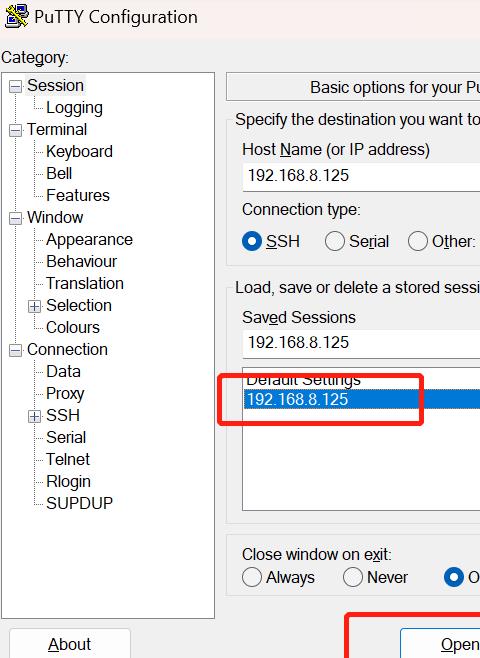The width and height of the screenshot is (480, 658).
Task: Select Proxy under Connection
Action: click(x=65, y=394)
